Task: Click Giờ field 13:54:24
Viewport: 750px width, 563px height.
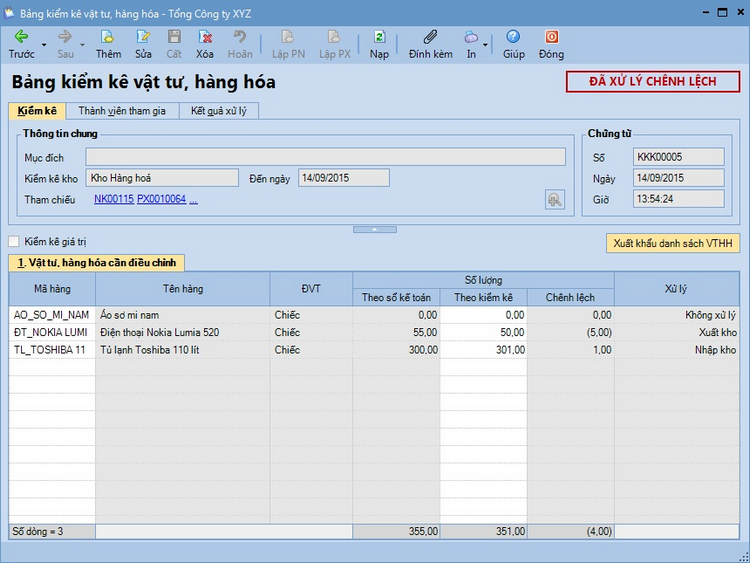Action: coord(678,199)
